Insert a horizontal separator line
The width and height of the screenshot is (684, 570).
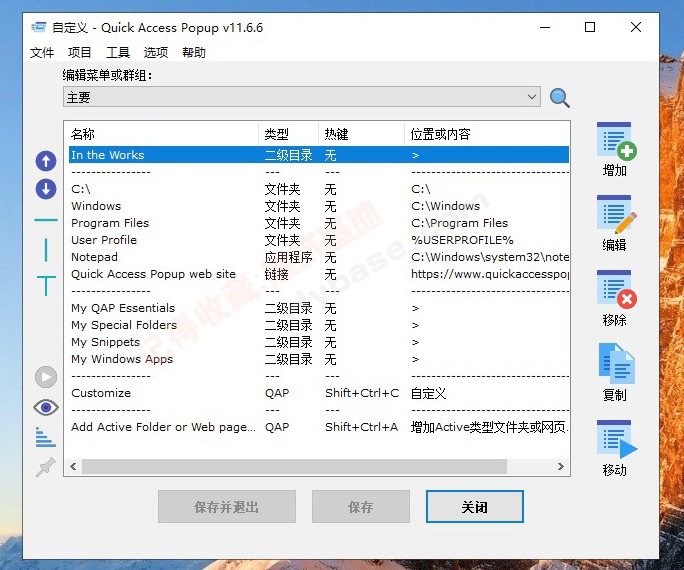46,220
